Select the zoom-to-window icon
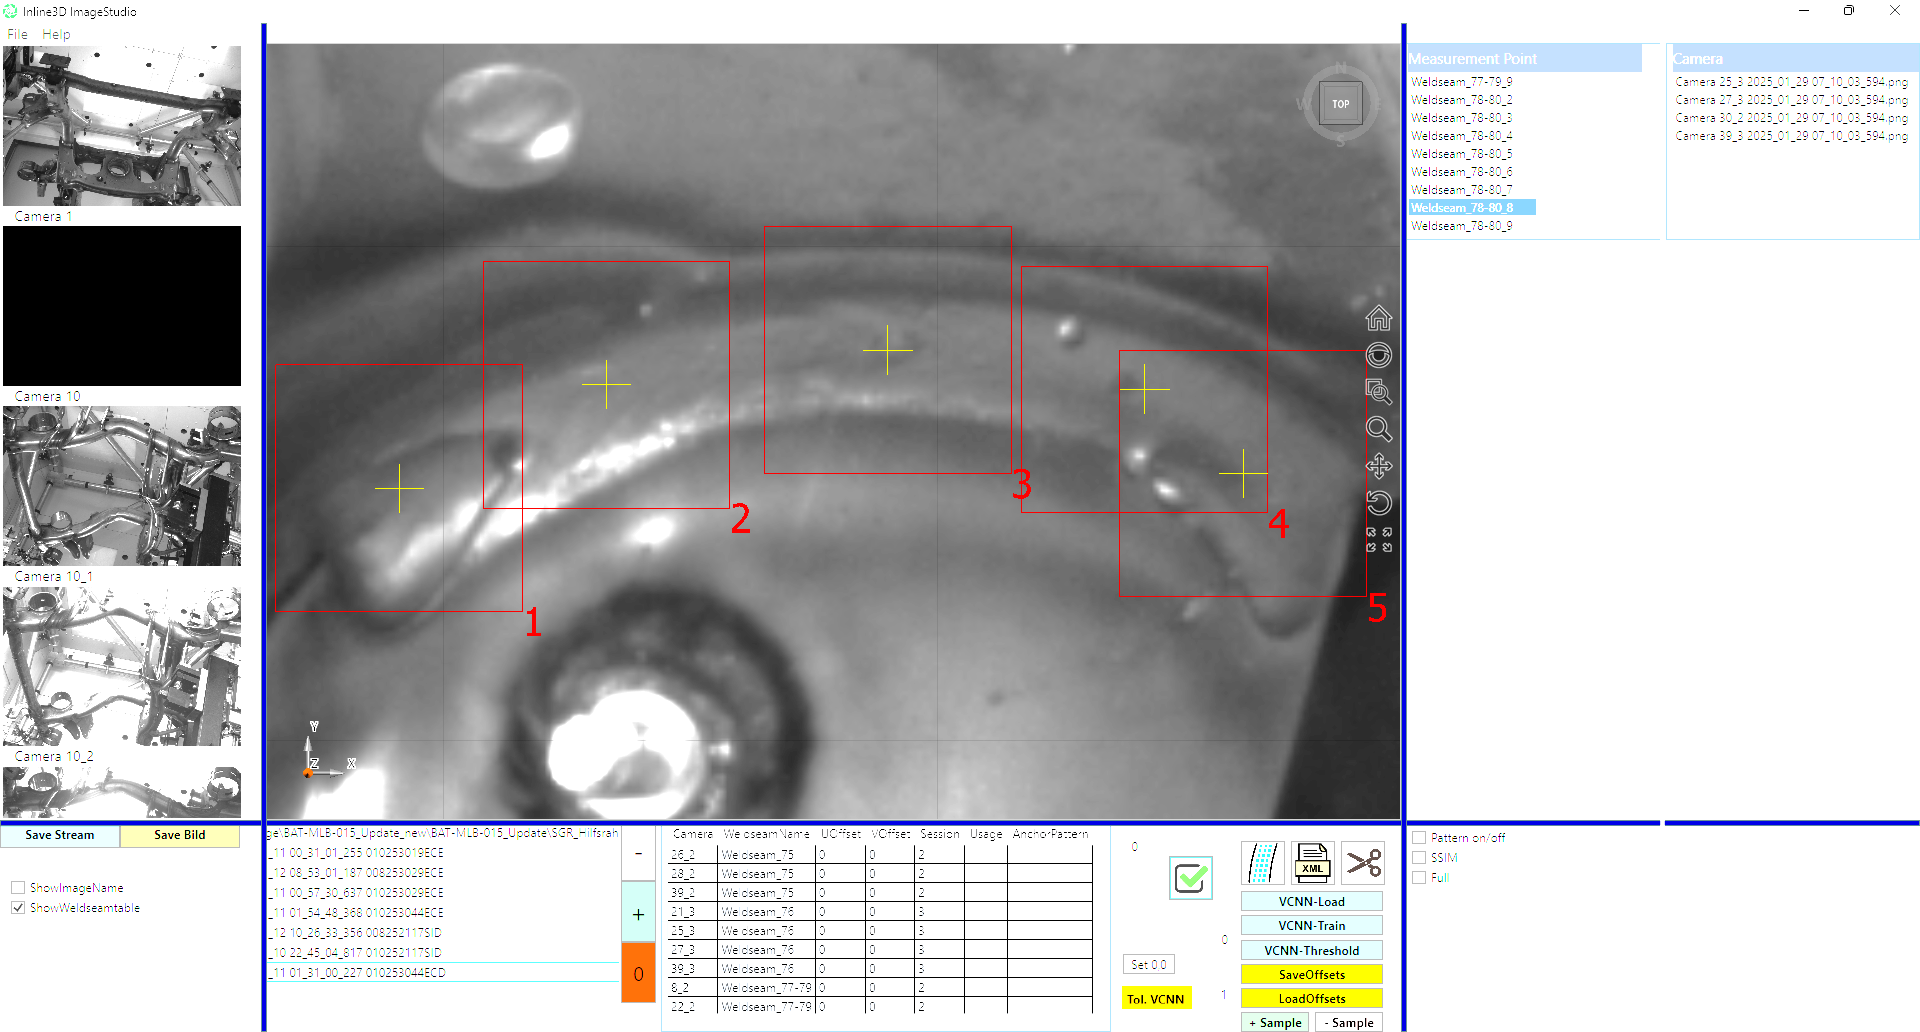Viewport: 1920px width, 1032px height. point(1378,392)
